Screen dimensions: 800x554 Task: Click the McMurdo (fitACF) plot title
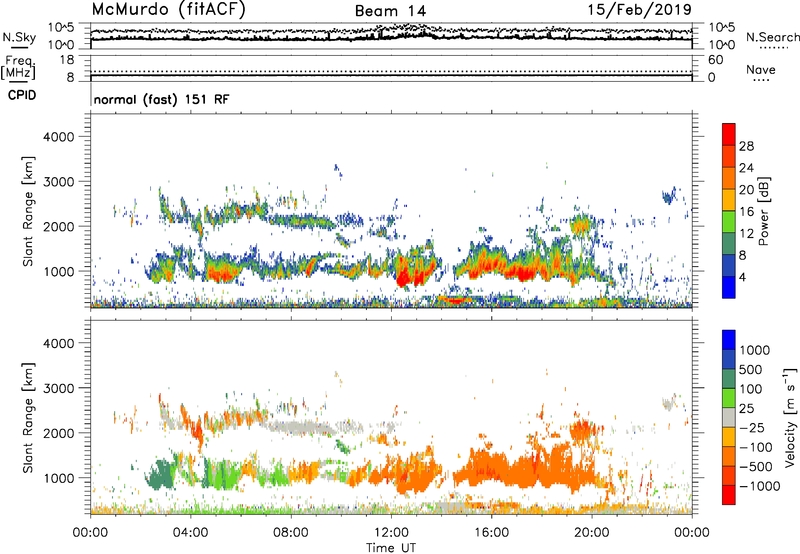pos(168,10)
